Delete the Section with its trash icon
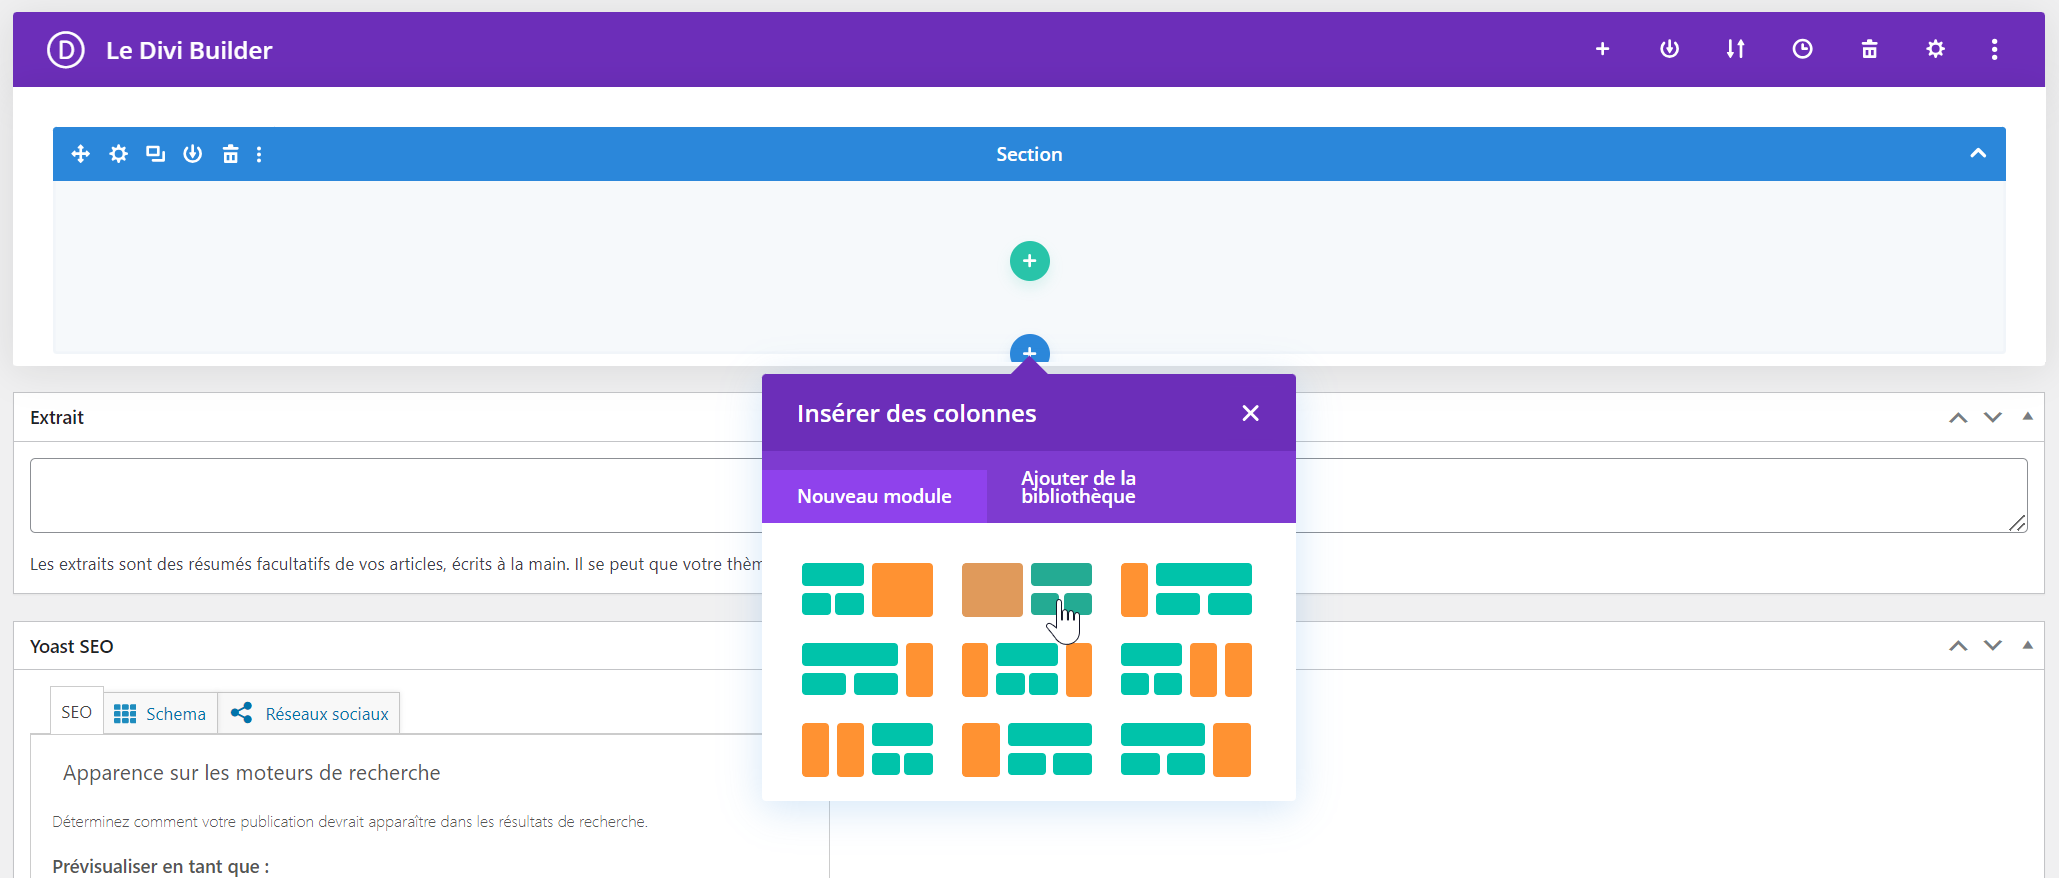Screen dimensions: 2059x878 (x=230, y=154)
